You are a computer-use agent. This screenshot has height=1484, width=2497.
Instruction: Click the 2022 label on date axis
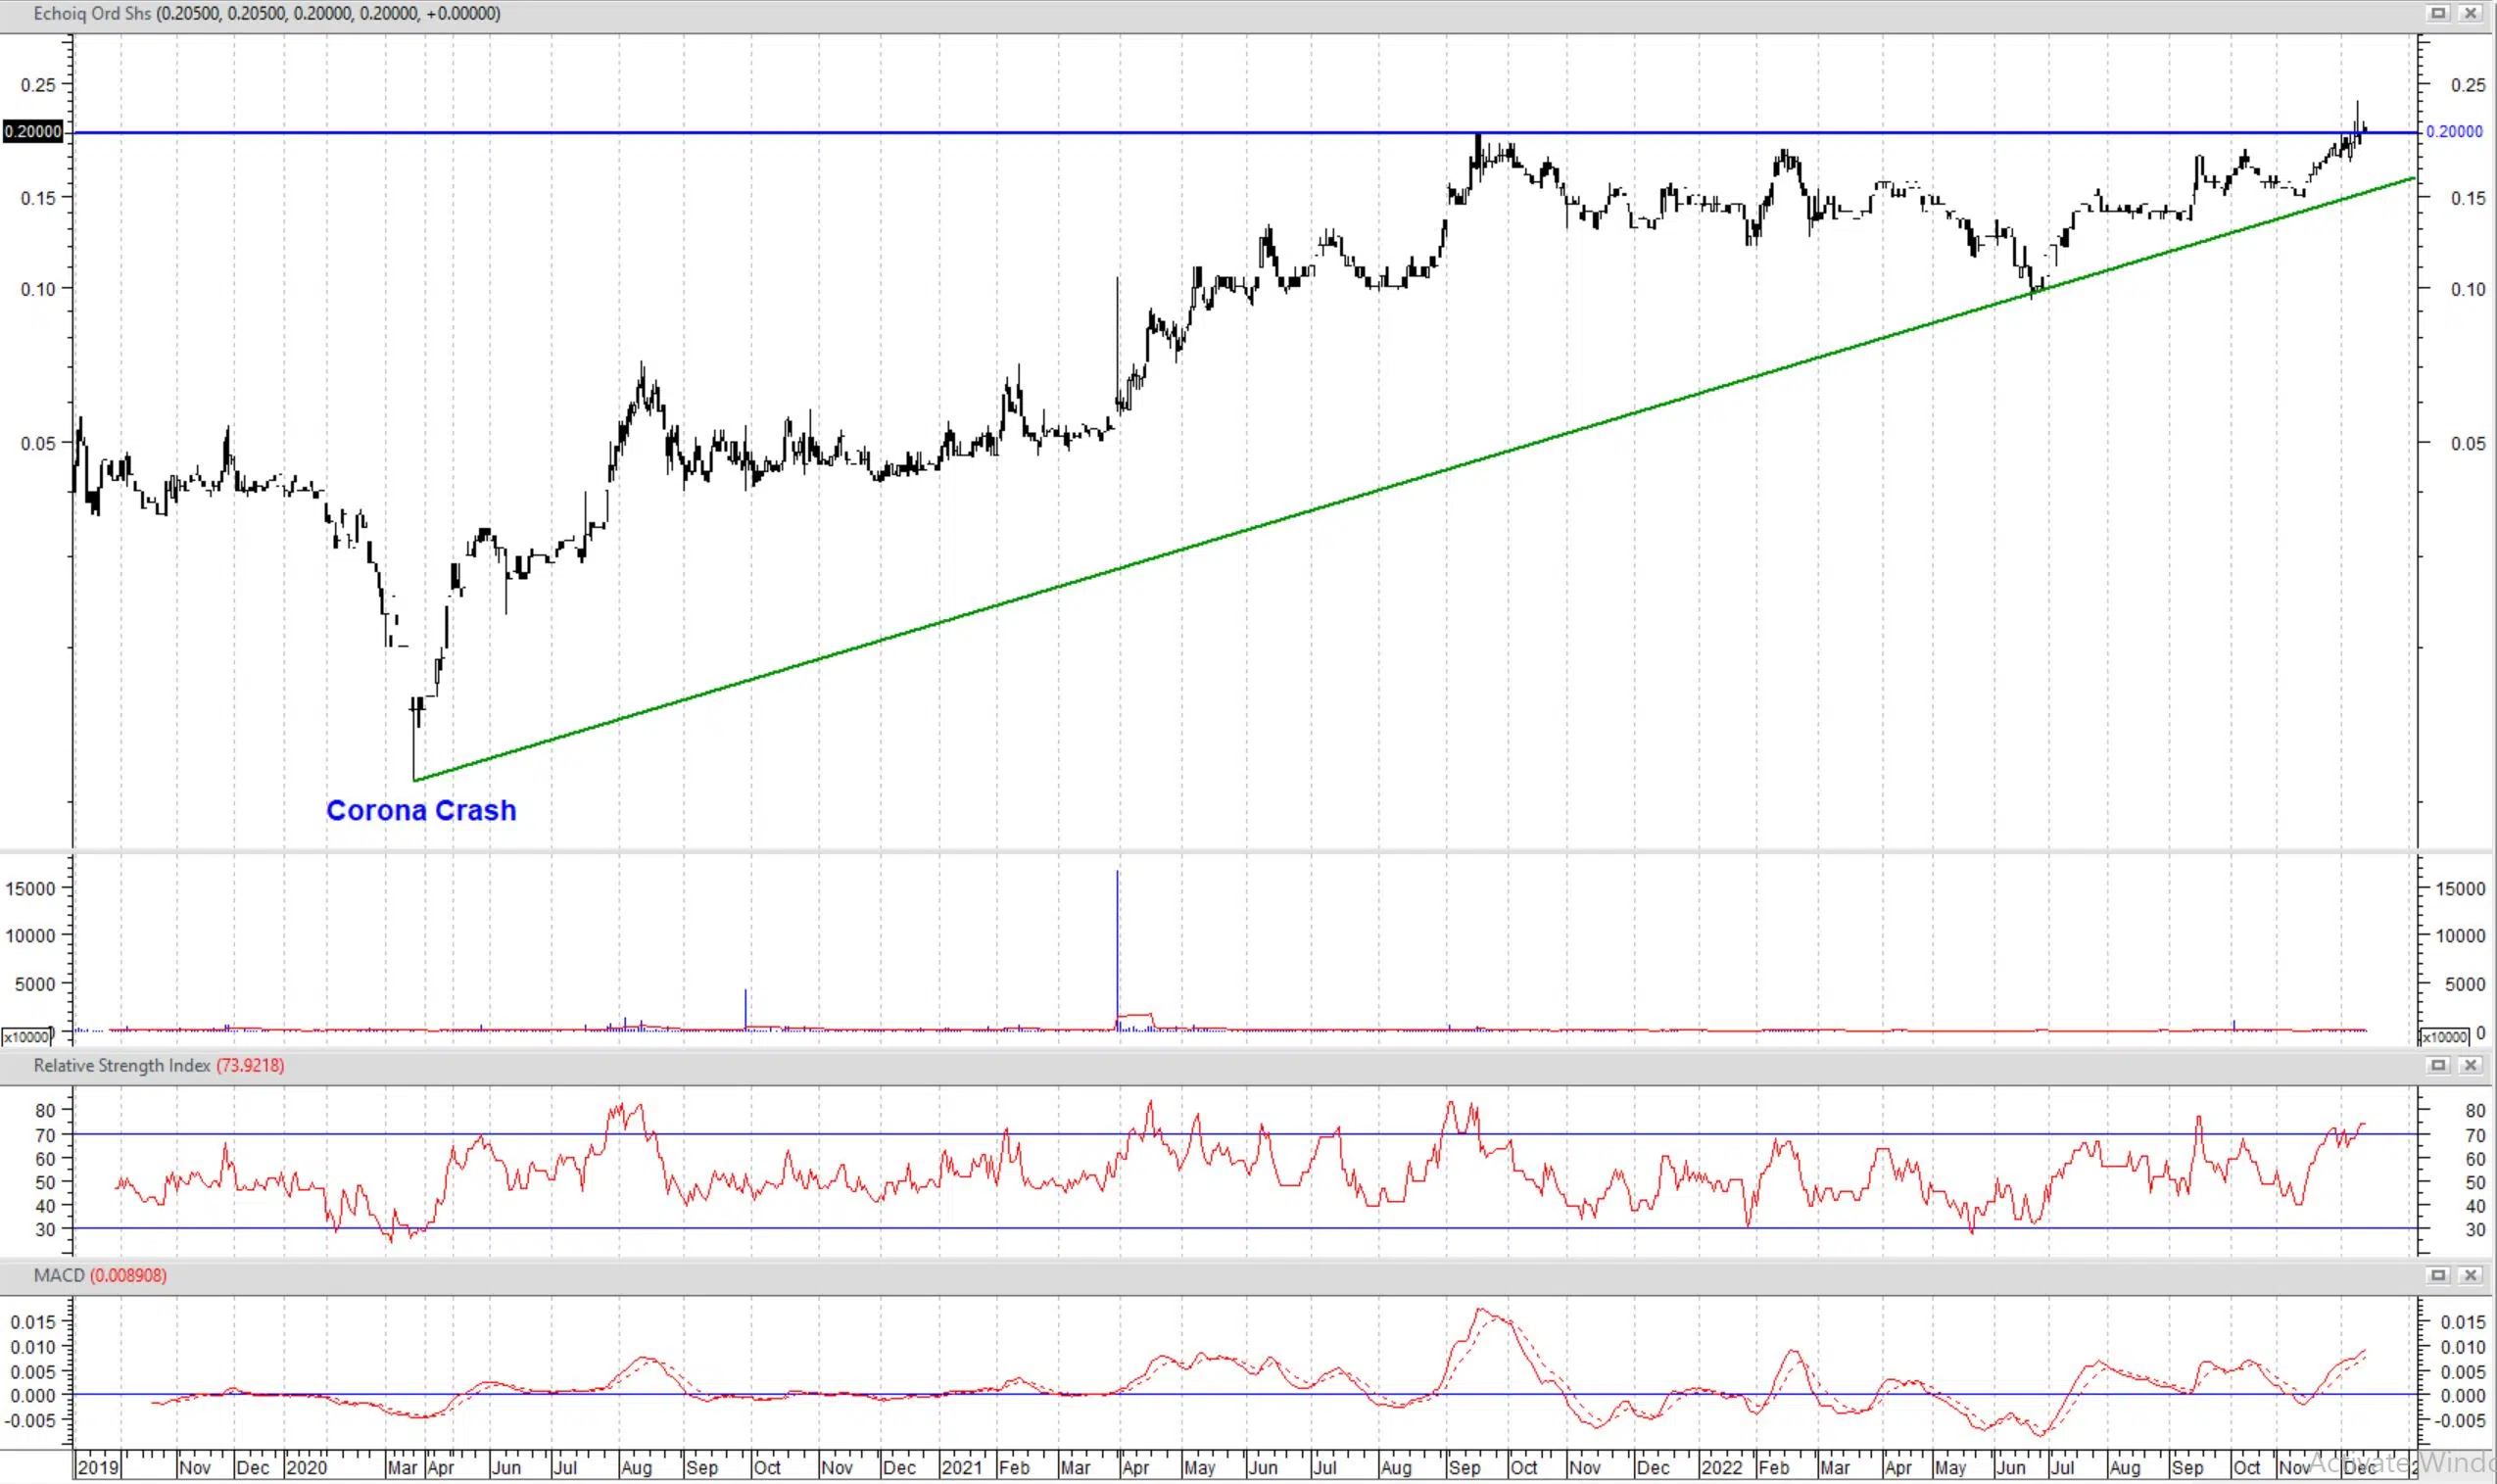[x=1722, y=1467]
